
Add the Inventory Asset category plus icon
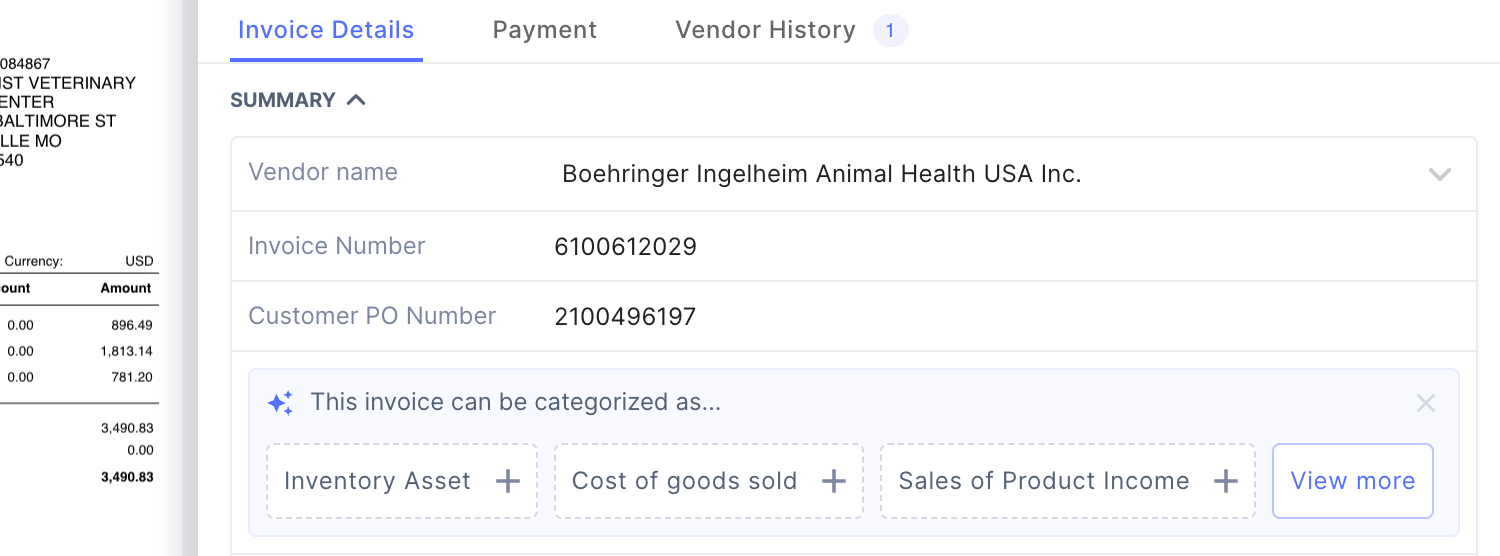point(508,481)
